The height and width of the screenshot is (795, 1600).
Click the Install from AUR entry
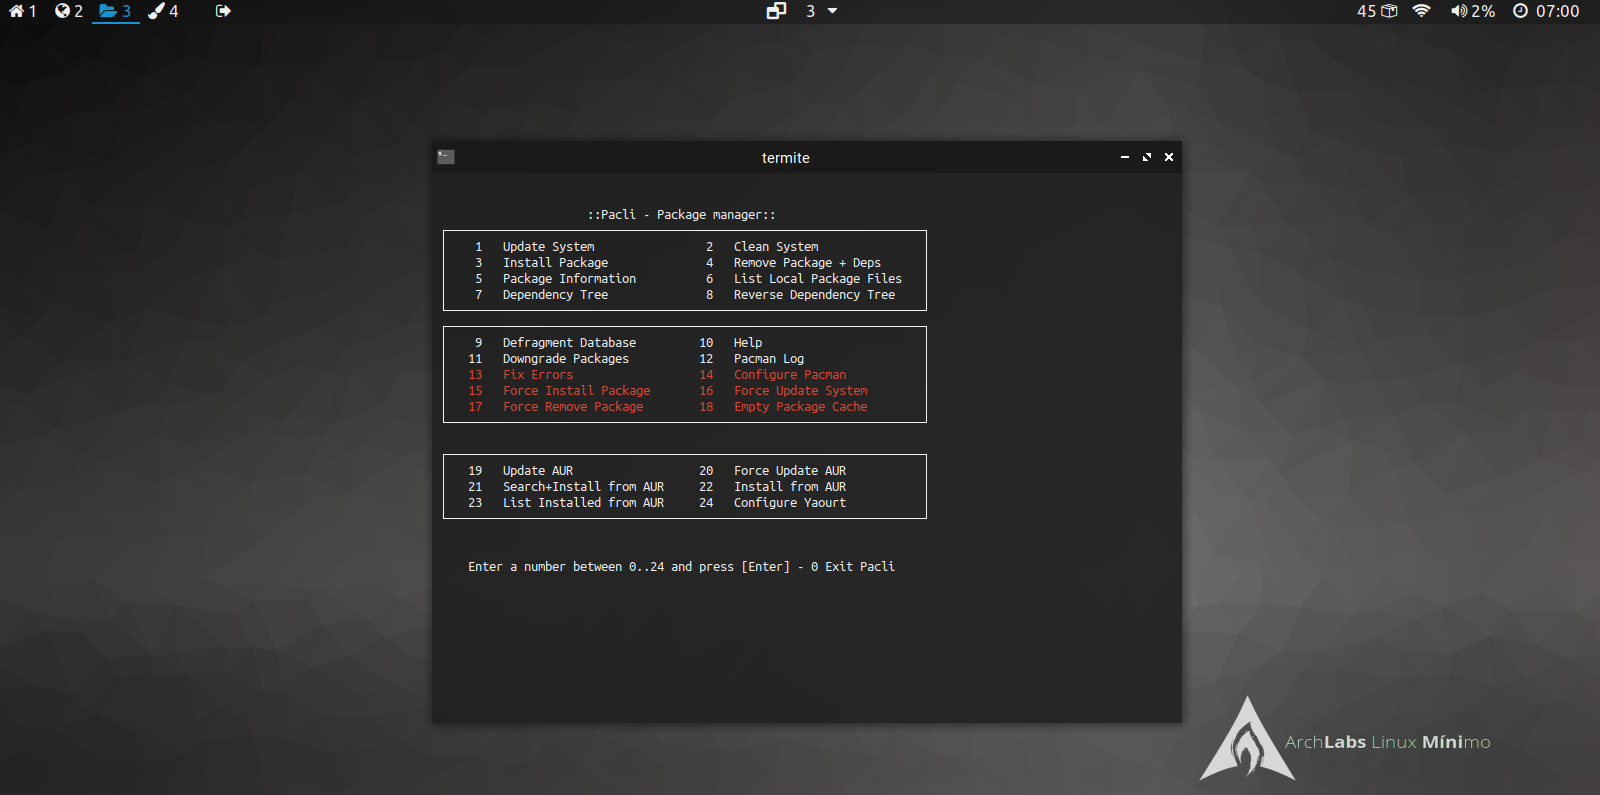coord(789,487)
